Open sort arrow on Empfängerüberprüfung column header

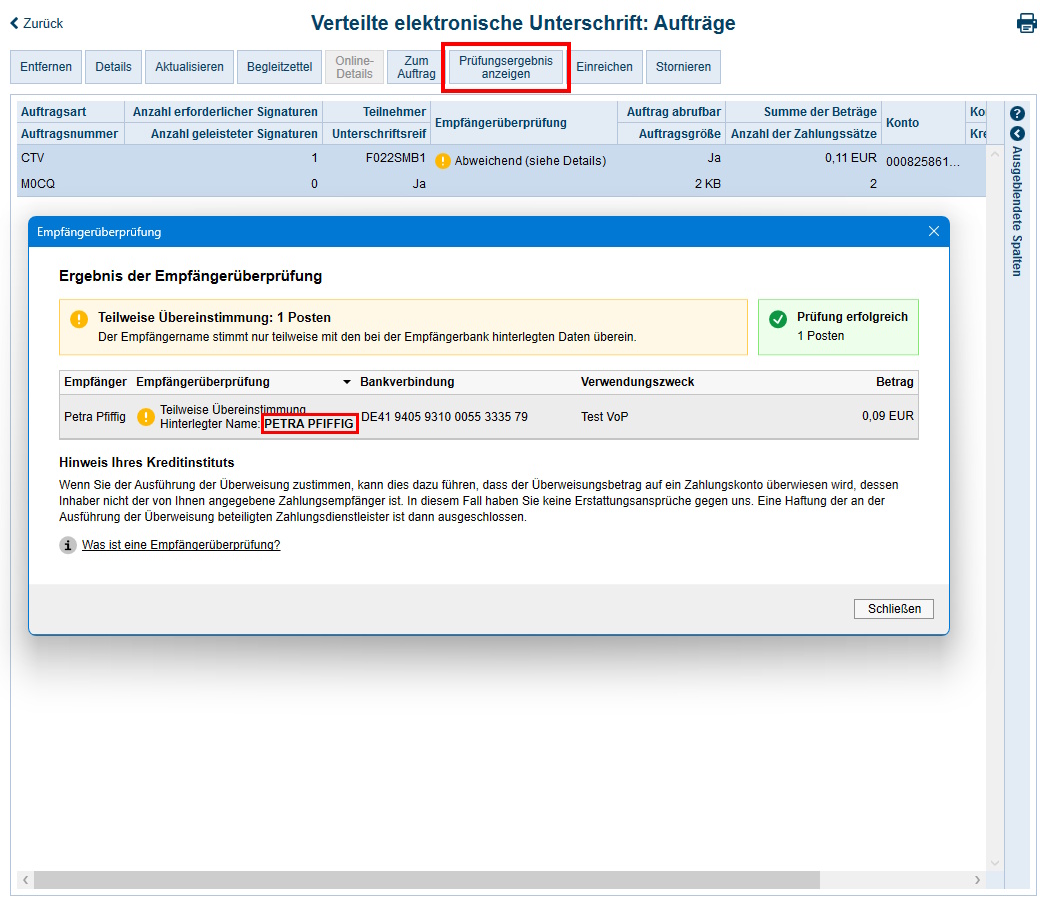click(347, 382)
